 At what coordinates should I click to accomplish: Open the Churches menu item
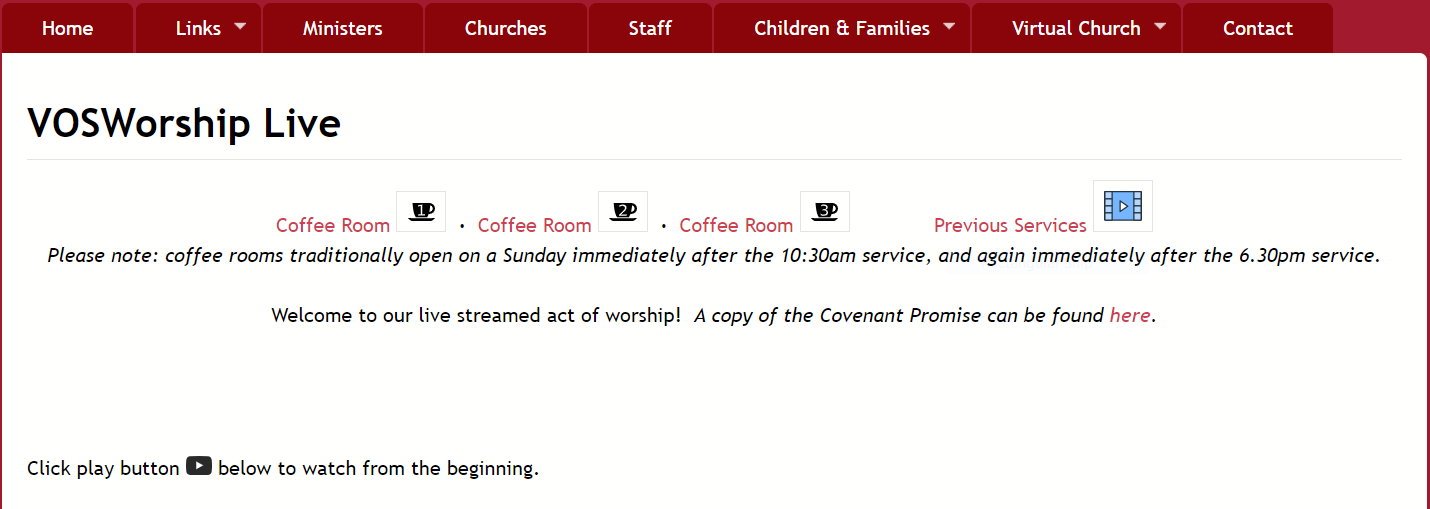[x=506, y=28]
